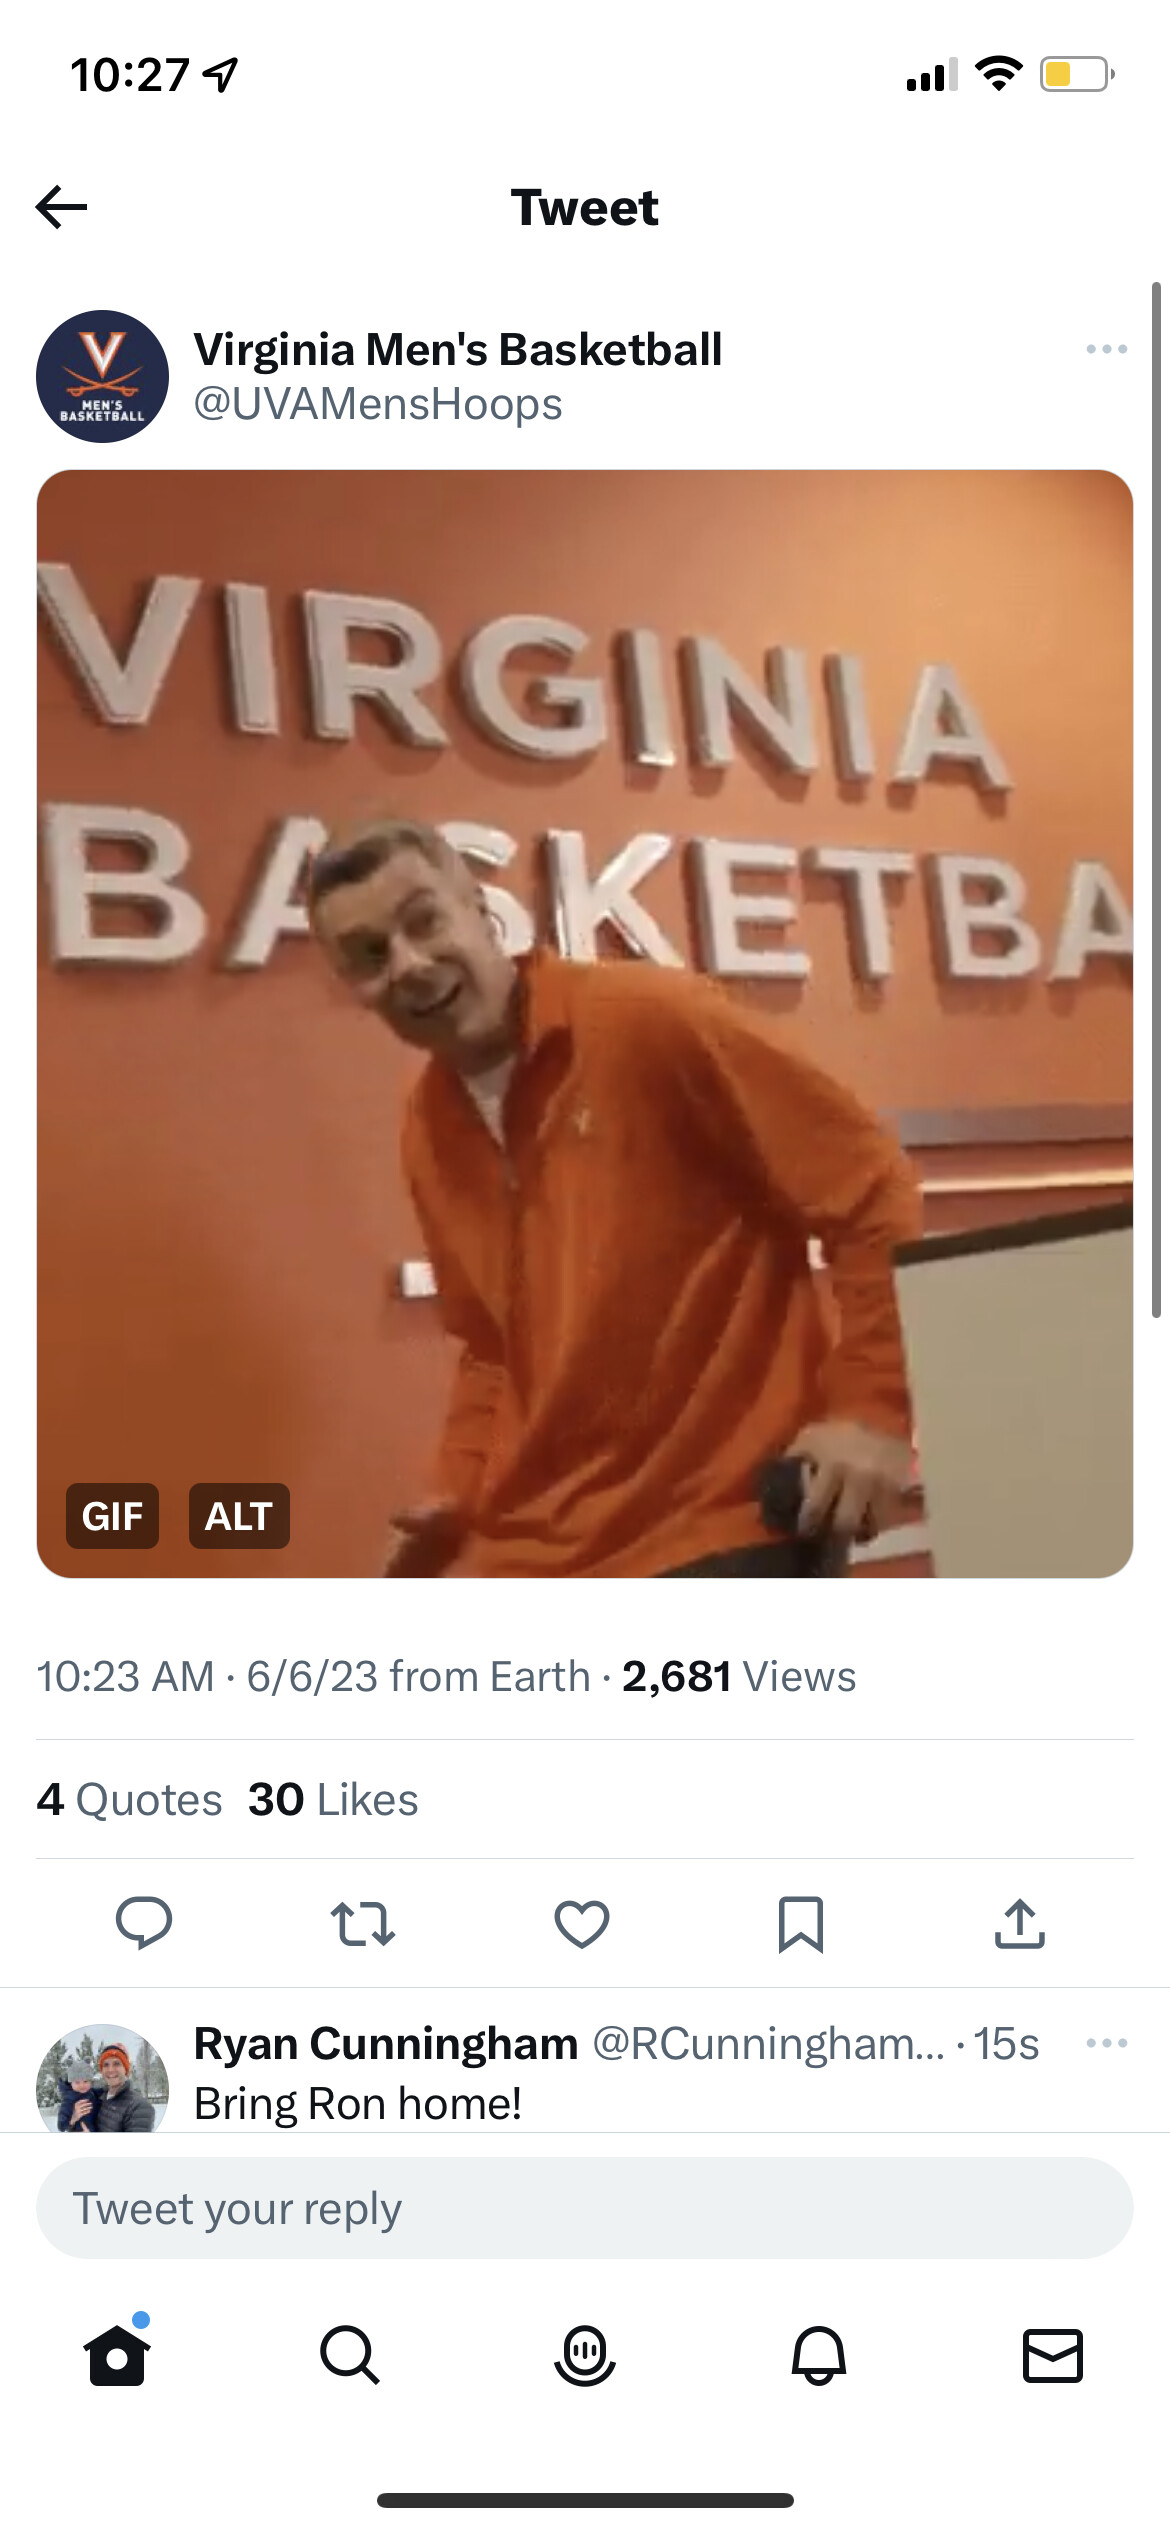The width and height of the screenshot is (1170, 2532).
Task: Focus the Tweet your reply field
Action: click(x=584, y=2208)
